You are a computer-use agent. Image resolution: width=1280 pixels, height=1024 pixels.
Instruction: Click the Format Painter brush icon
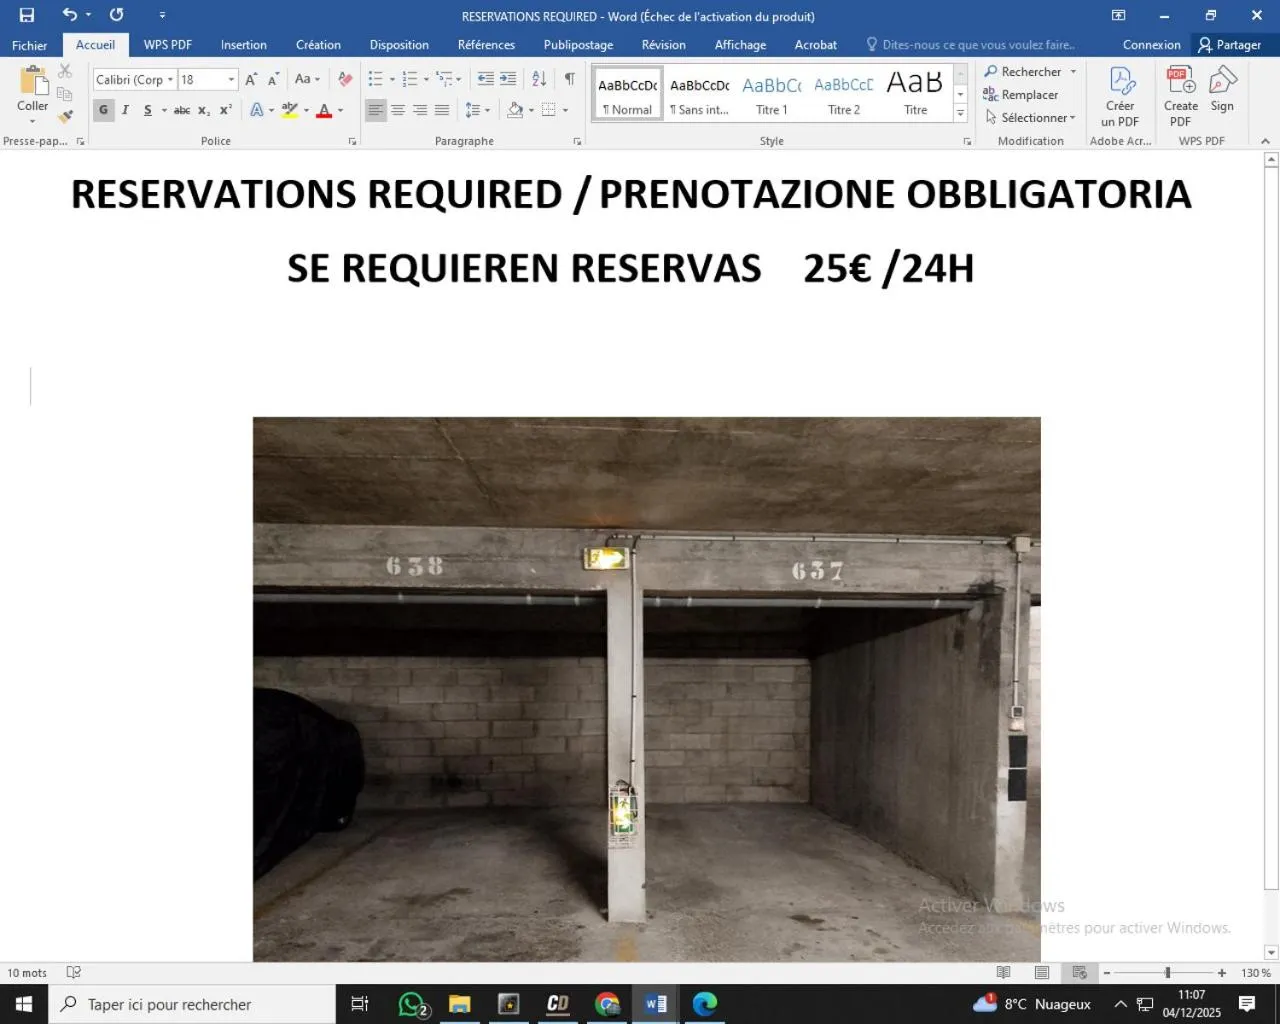pyautogui.click(x=65, y=117)
